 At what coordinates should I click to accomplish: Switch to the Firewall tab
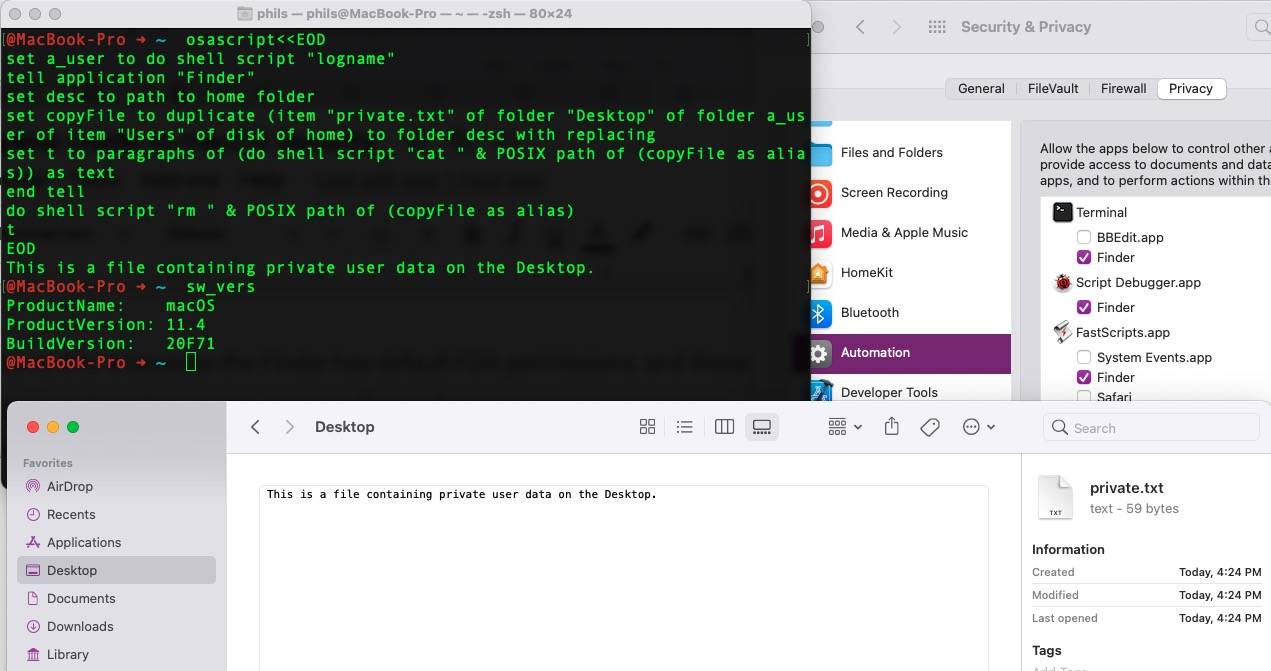click(1123, 88)
